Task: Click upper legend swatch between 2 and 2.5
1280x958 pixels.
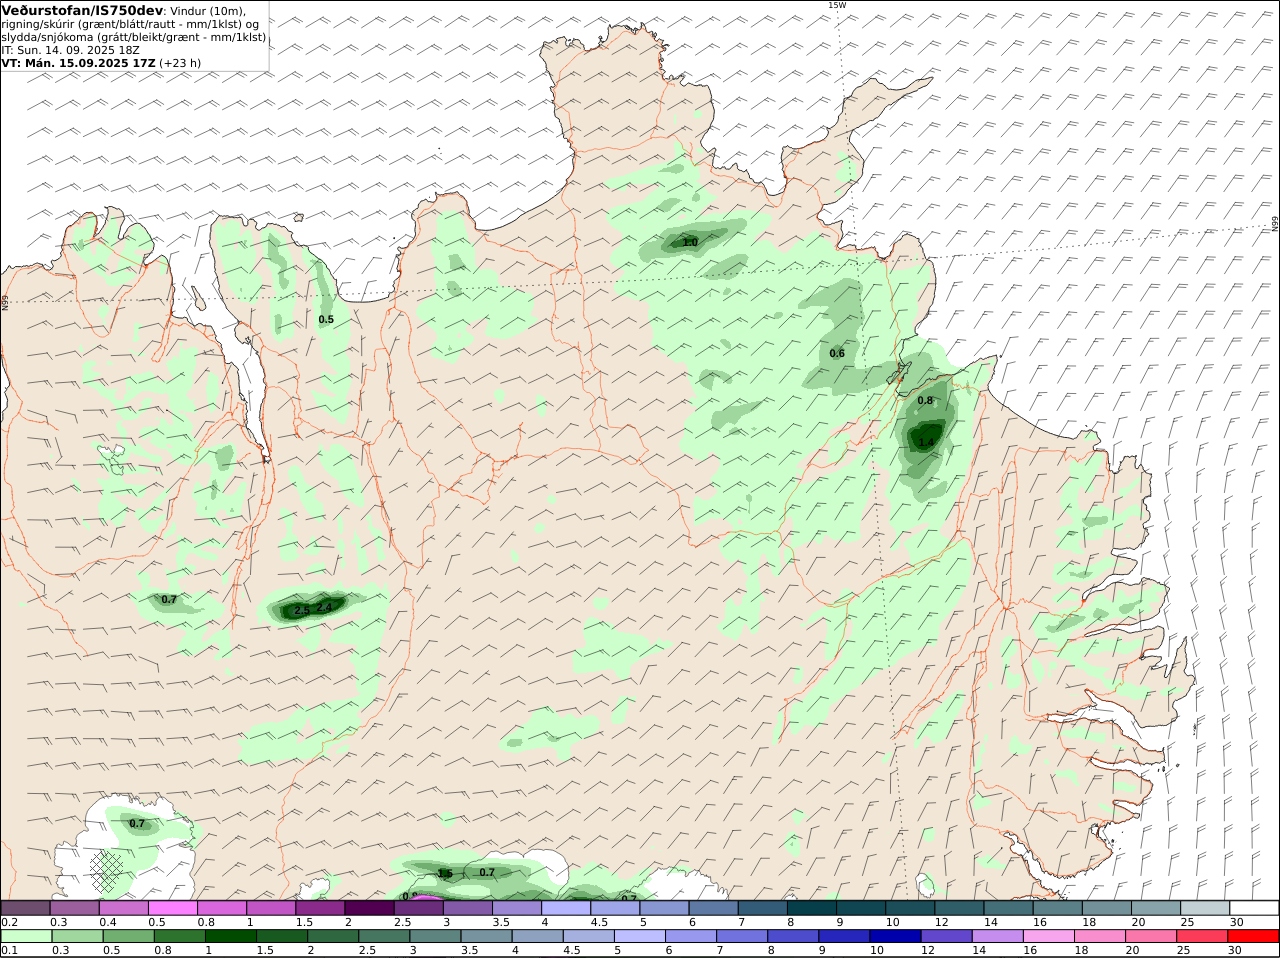Action: click(x=369, y=908)
